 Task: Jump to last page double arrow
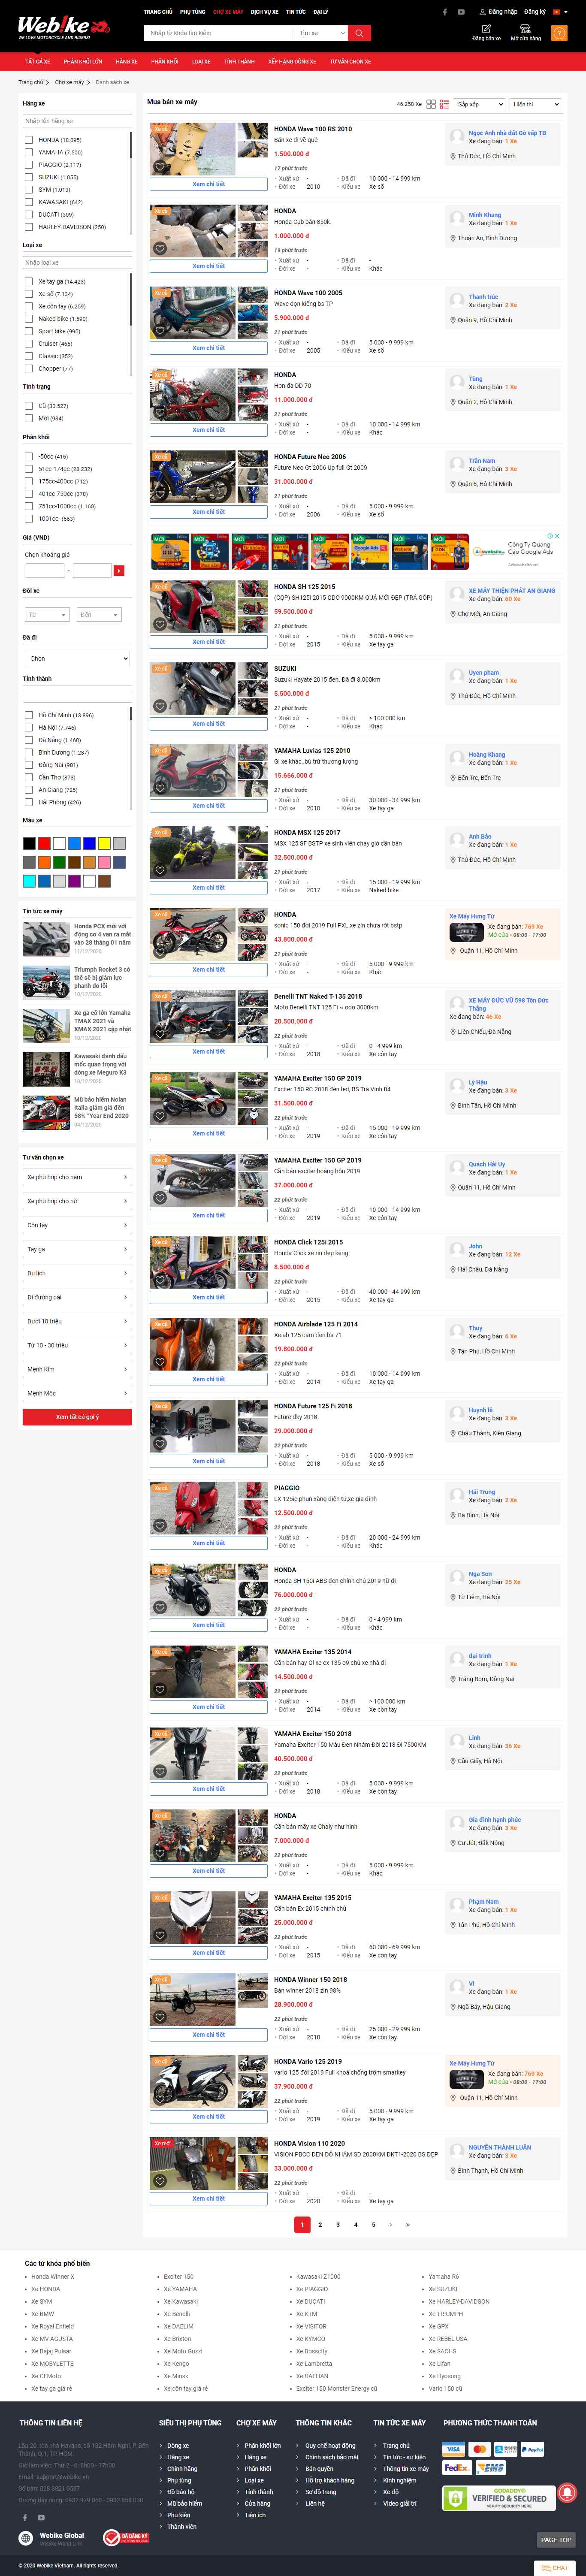[x=408, y=2225]
